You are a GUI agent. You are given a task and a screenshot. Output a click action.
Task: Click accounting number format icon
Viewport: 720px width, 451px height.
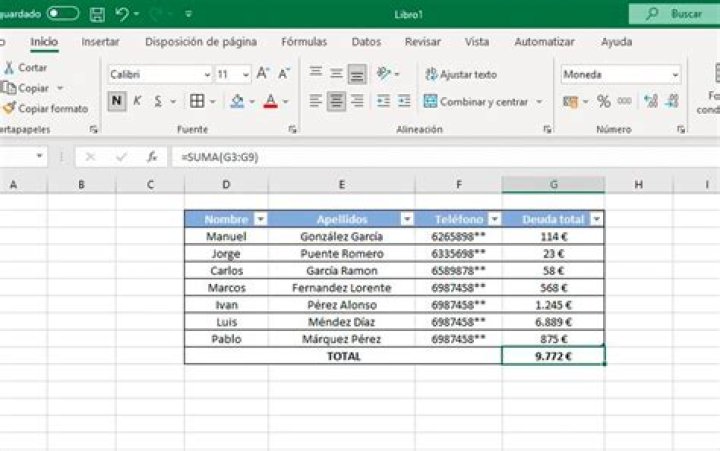[x=570, y=101]
